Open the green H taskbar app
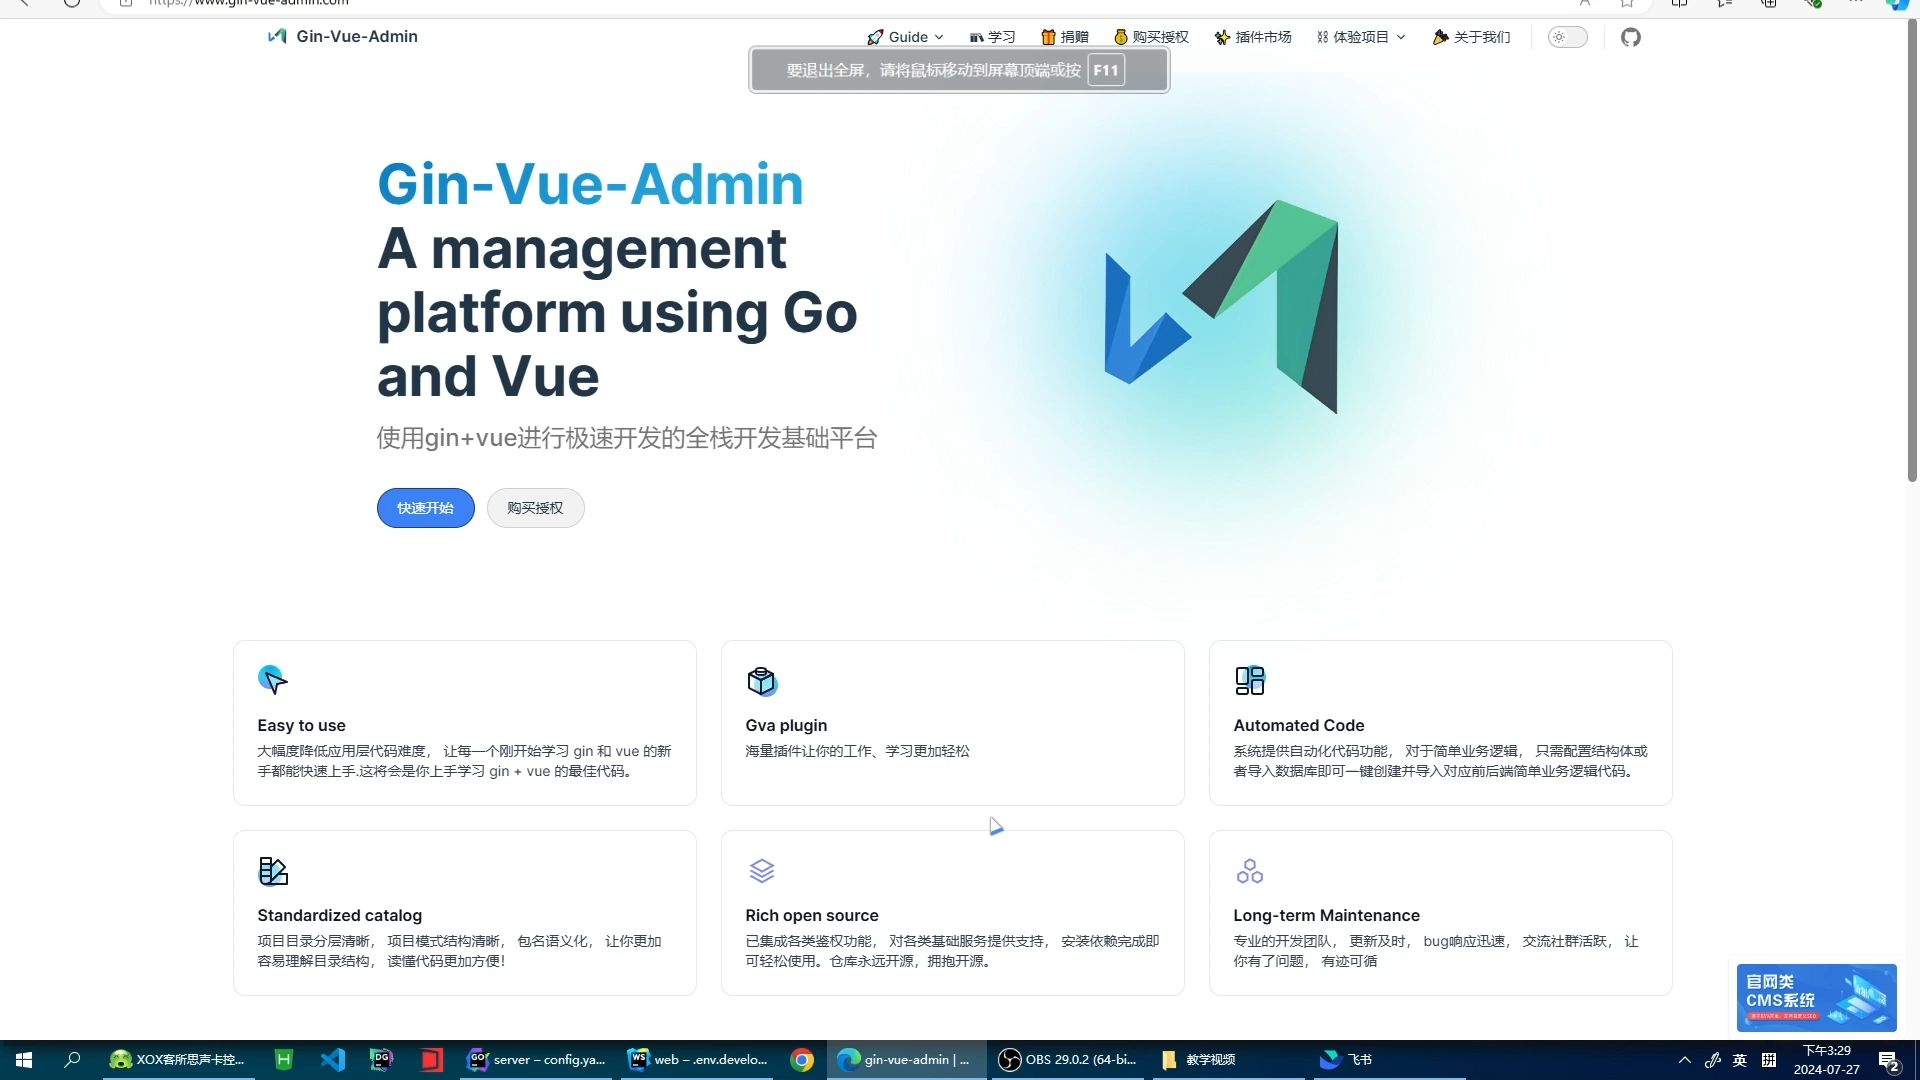Image resolution: width=1920 pixels, height=1080 pixels. [x=284, y=1060]
